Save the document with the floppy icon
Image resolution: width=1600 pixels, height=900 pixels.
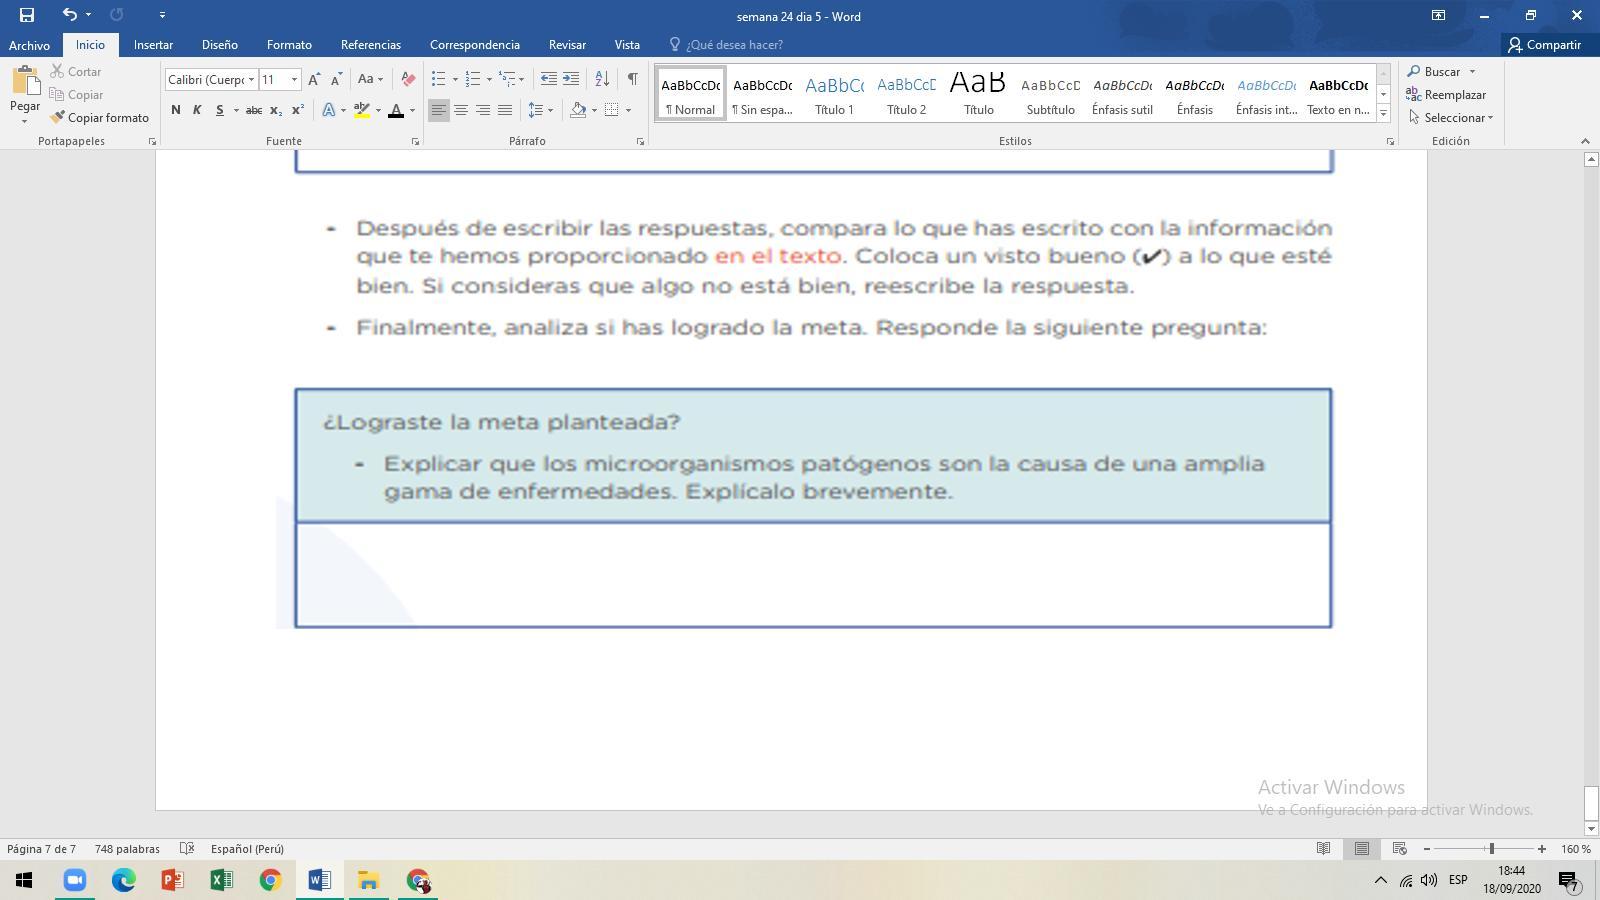(x=27, y=15)
